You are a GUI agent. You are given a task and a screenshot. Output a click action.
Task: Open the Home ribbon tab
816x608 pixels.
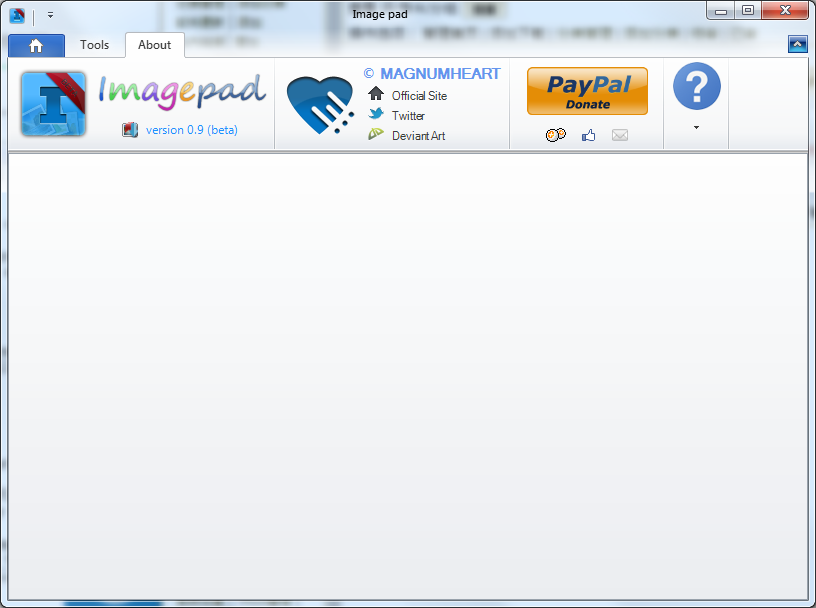pyautogui.click(x=36, y=46)
